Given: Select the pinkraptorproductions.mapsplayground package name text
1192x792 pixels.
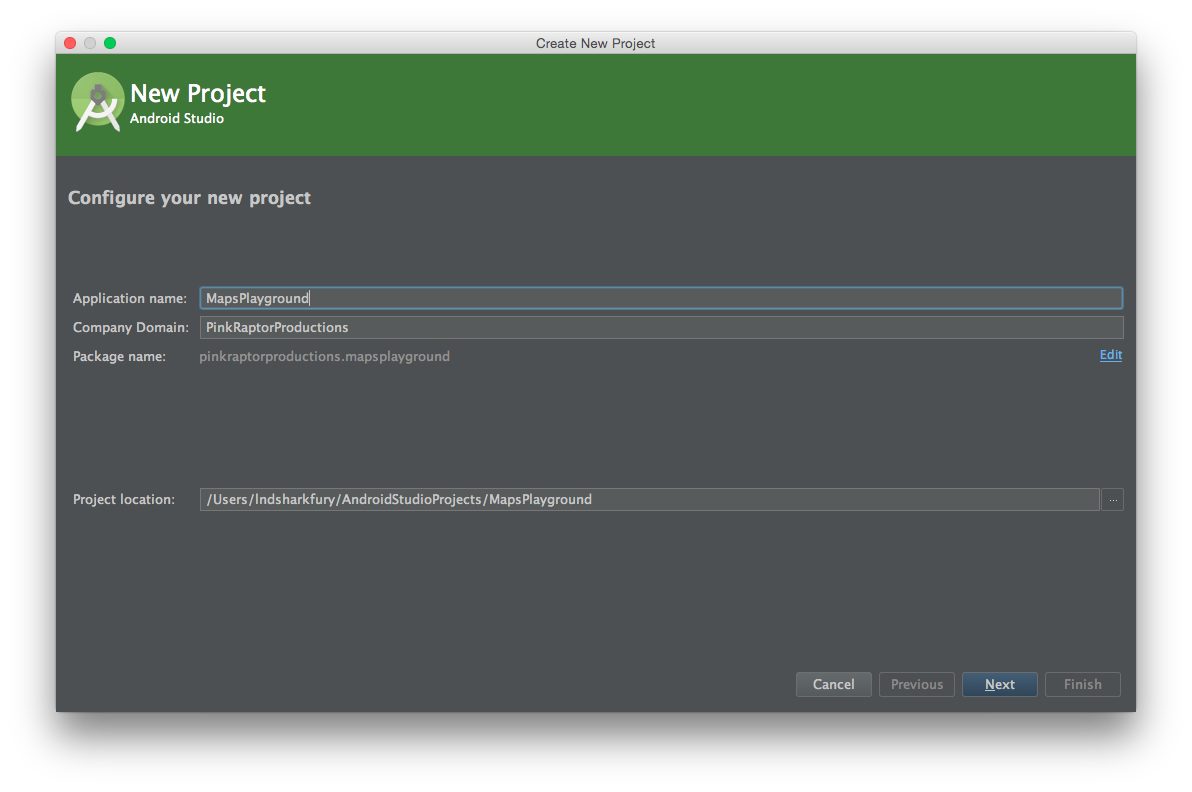Looking at the screenshot, I should point(325,356).
